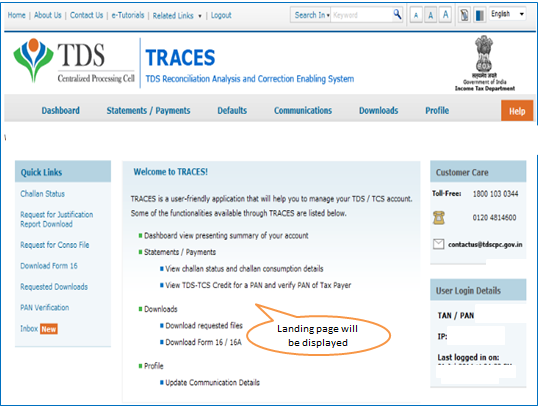Click the search magnifier icon
Screen dimensions: 538x410
(x=397, y=14)
